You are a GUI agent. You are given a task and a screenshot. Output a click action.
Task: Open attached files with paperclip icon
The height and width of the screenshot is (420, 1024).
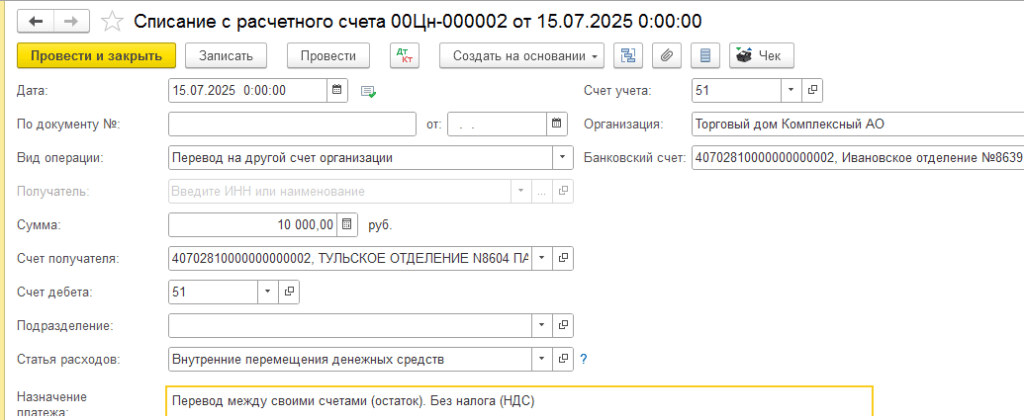[667, 56]
